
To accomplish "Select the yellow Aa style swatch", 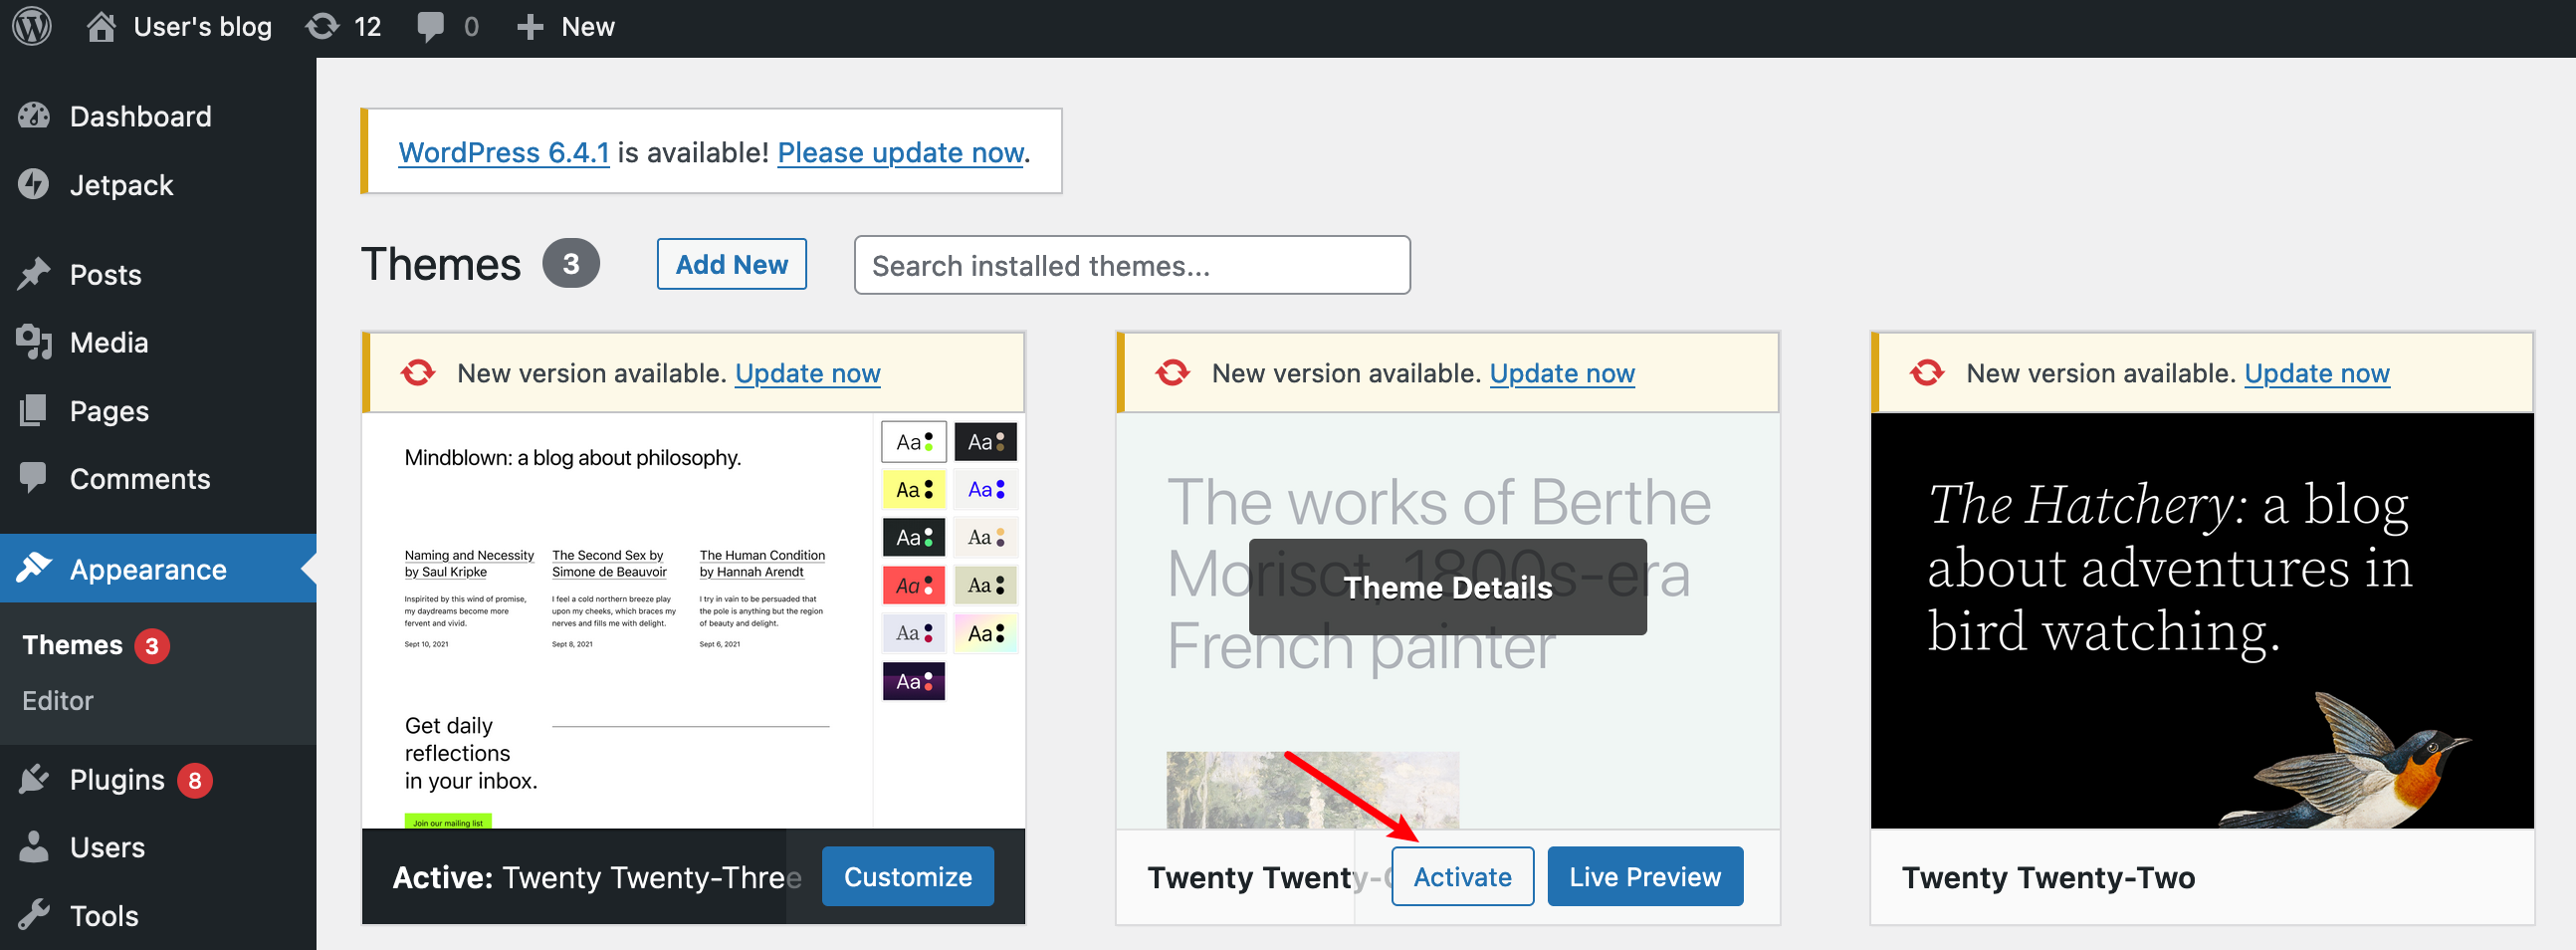I will [x=914, y=490].
